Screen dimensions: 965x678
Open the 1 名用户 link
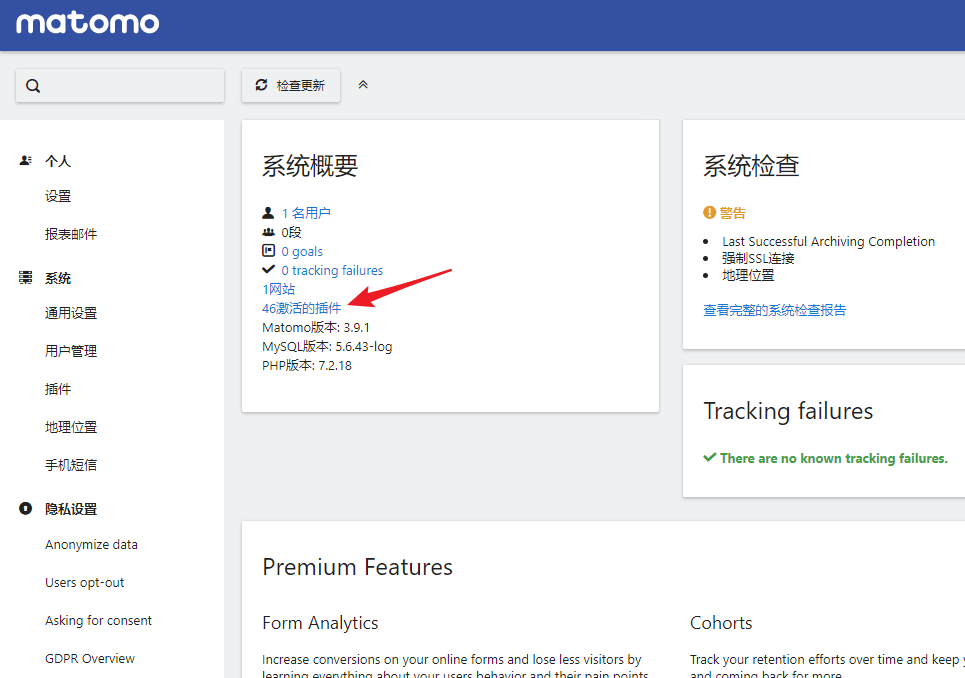click(x=306, y=213)
